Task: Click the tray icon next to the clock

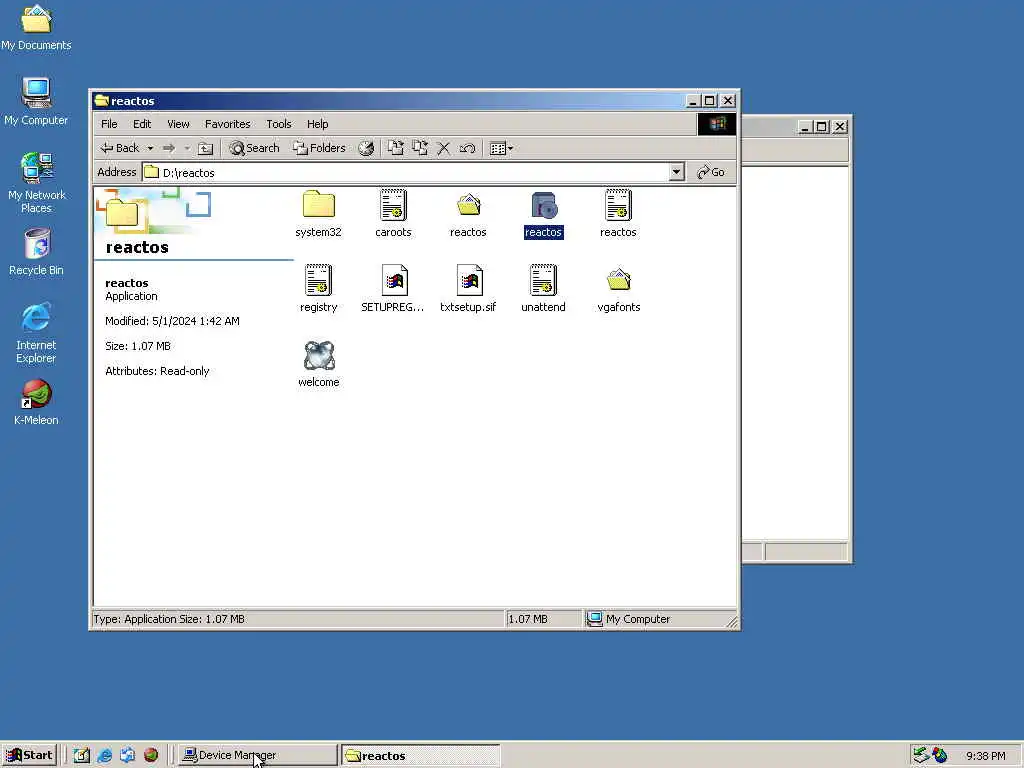Action: (940, 756)
